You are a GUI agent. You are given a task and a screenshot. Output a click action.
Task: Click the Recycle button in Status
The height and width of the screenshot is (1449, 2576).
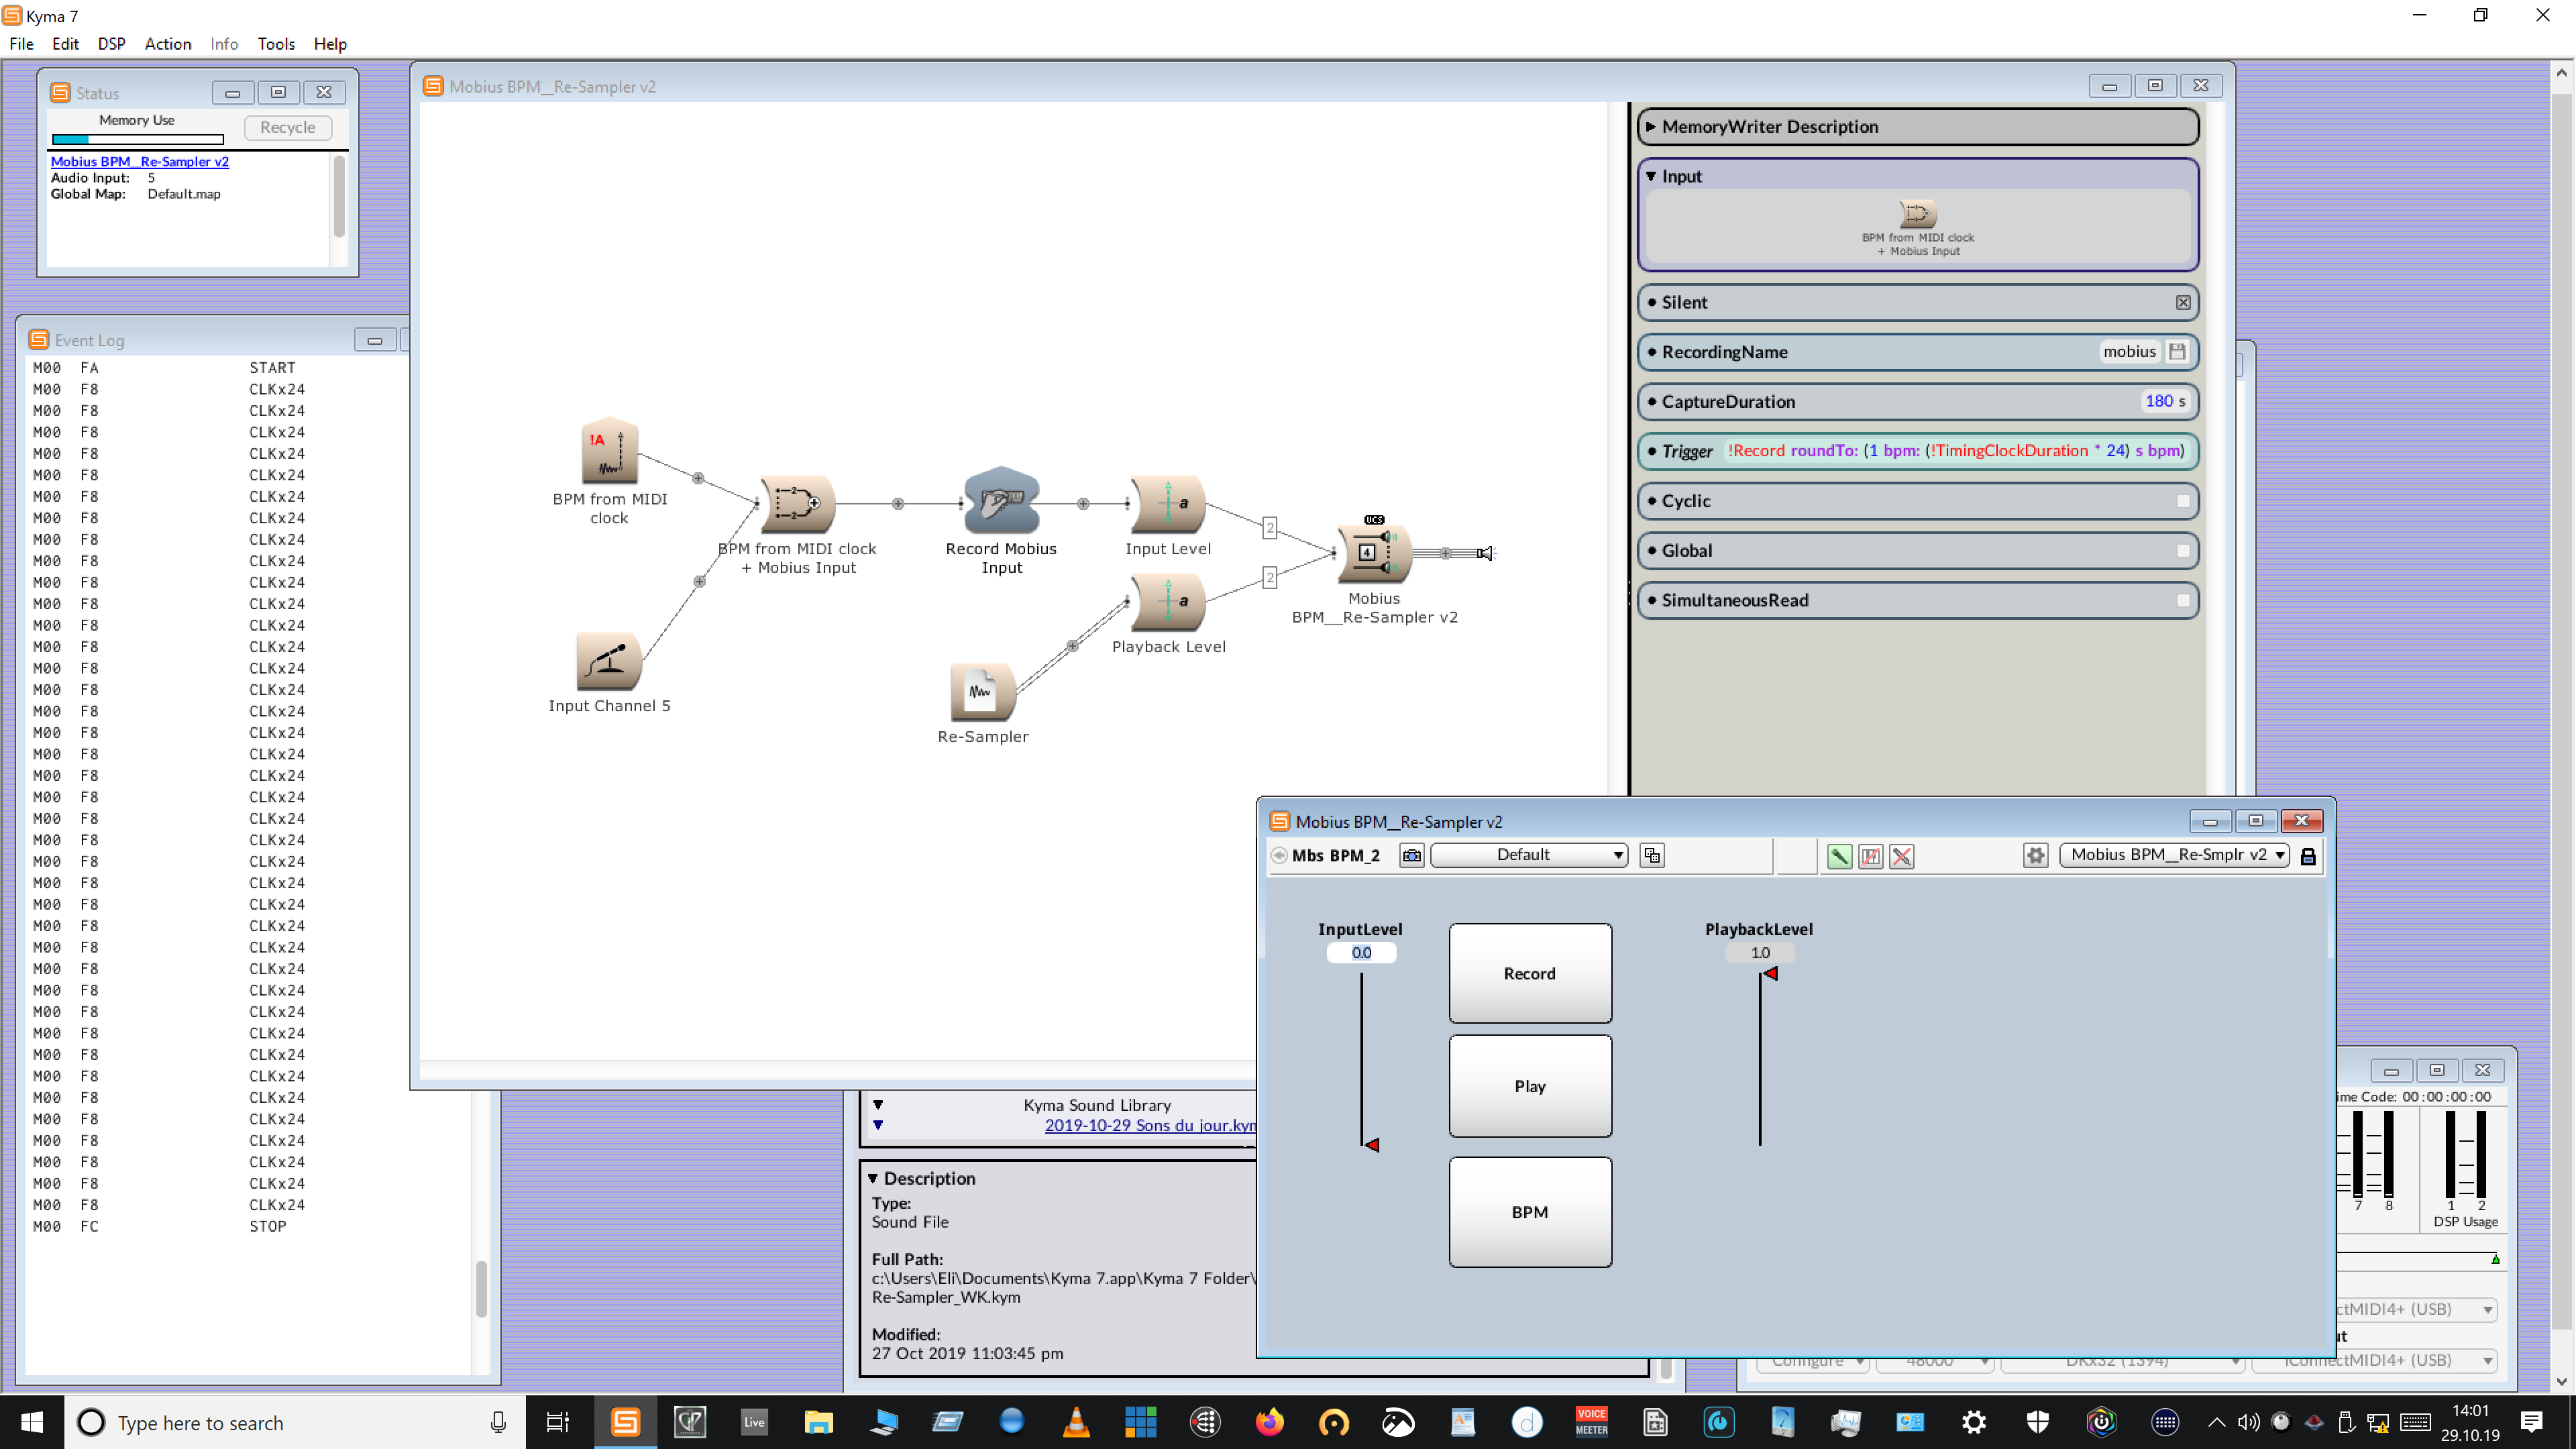(287, 127)
